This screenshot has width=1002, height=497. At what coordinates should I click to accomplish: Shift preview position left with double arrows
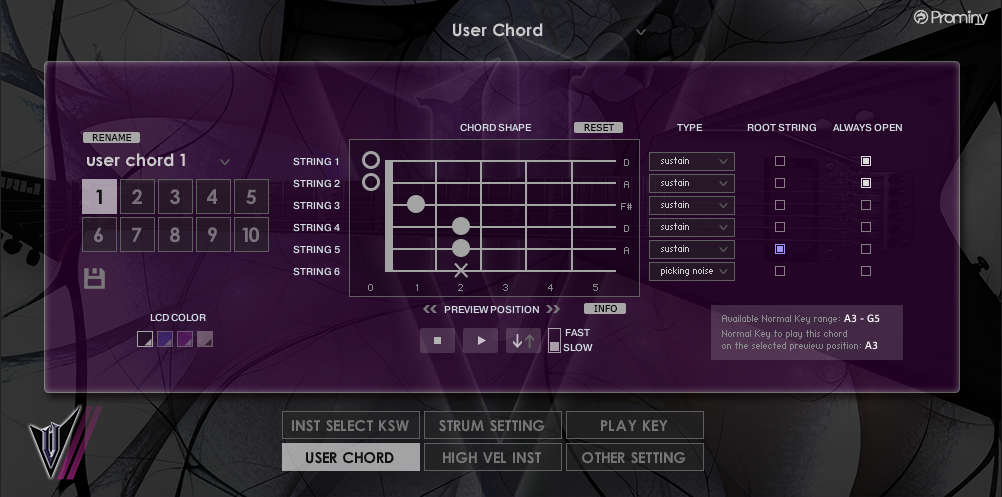click(x=430, y=310)
